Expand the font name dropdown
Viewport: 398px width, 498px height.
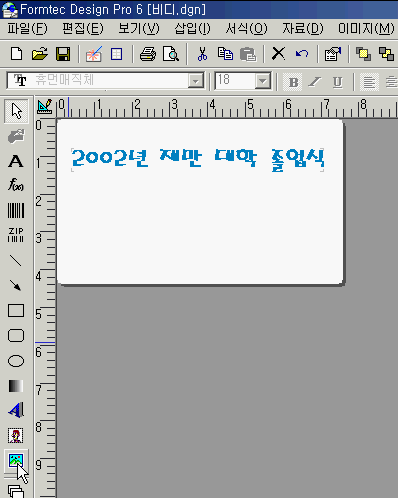point(195,81)
